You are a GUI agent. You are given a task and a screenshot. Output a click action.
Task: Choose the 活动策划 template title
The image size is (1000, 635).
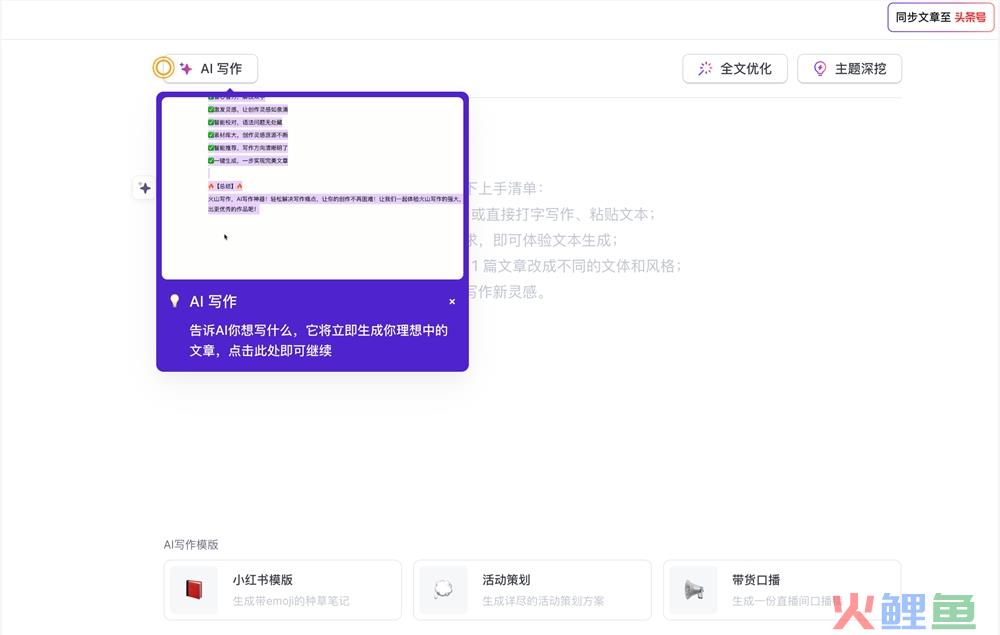point(506,580)
